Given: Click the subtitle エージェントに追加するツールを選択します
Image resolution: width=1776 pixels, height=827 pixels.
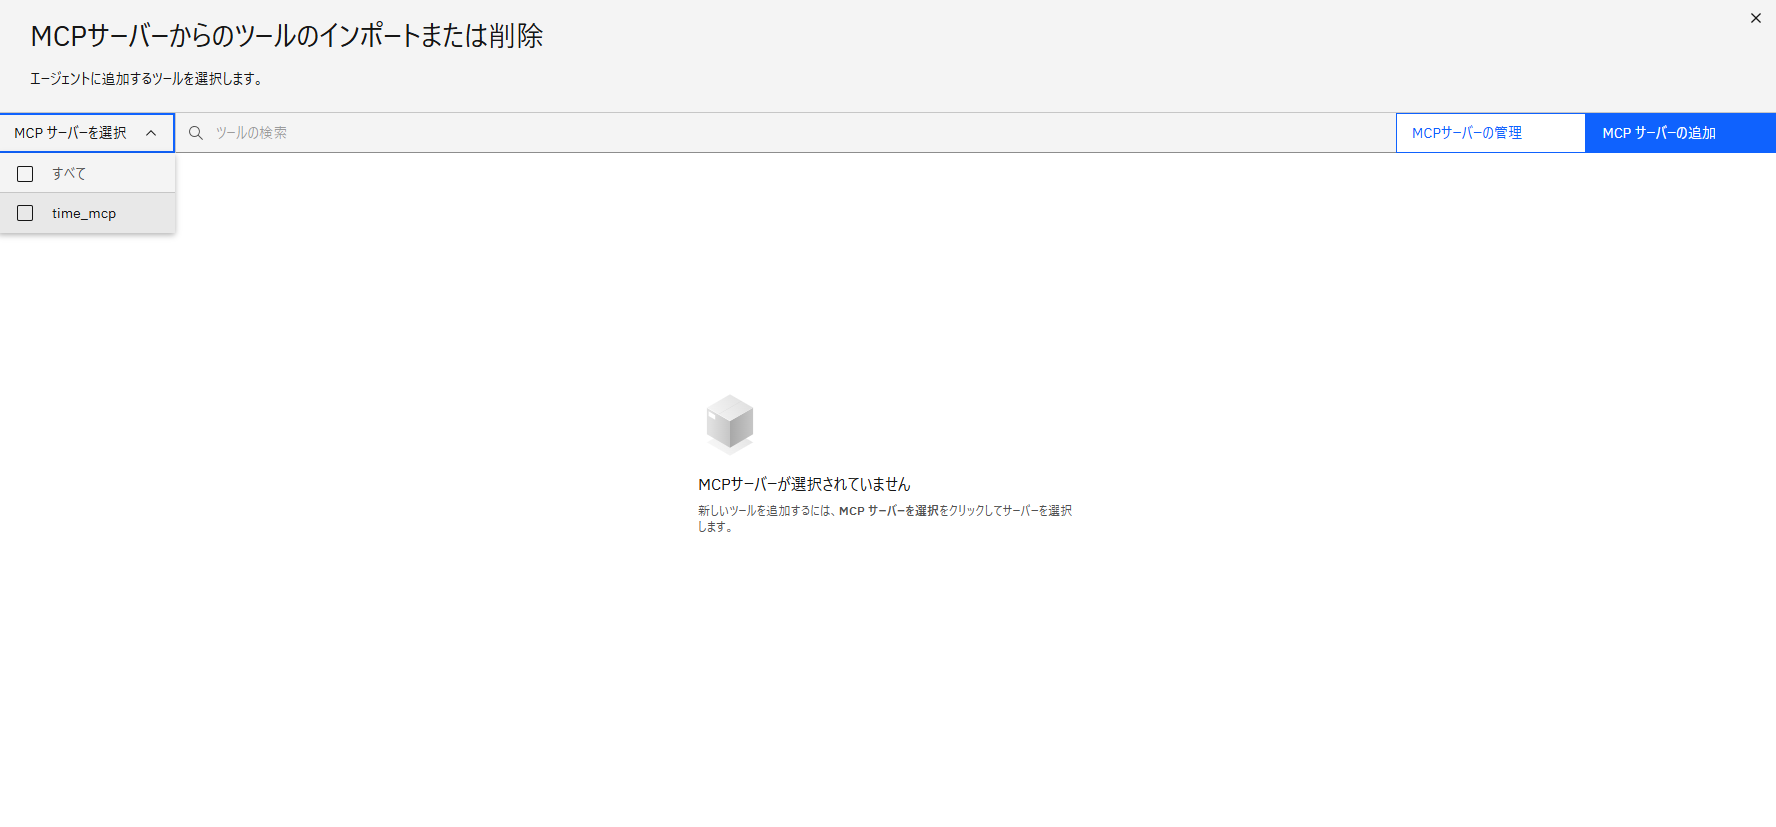Looking at the screenshot, I should (146, 79).
